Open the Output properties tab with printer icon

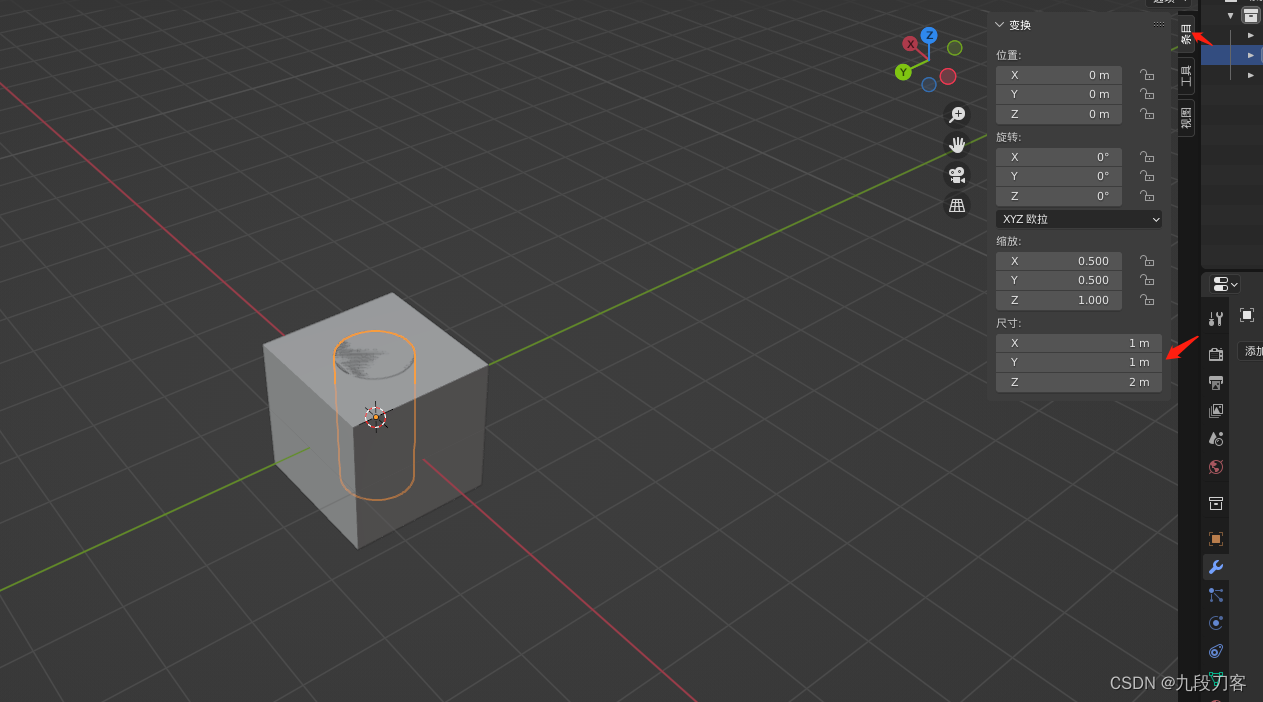tap(1216, 382)
